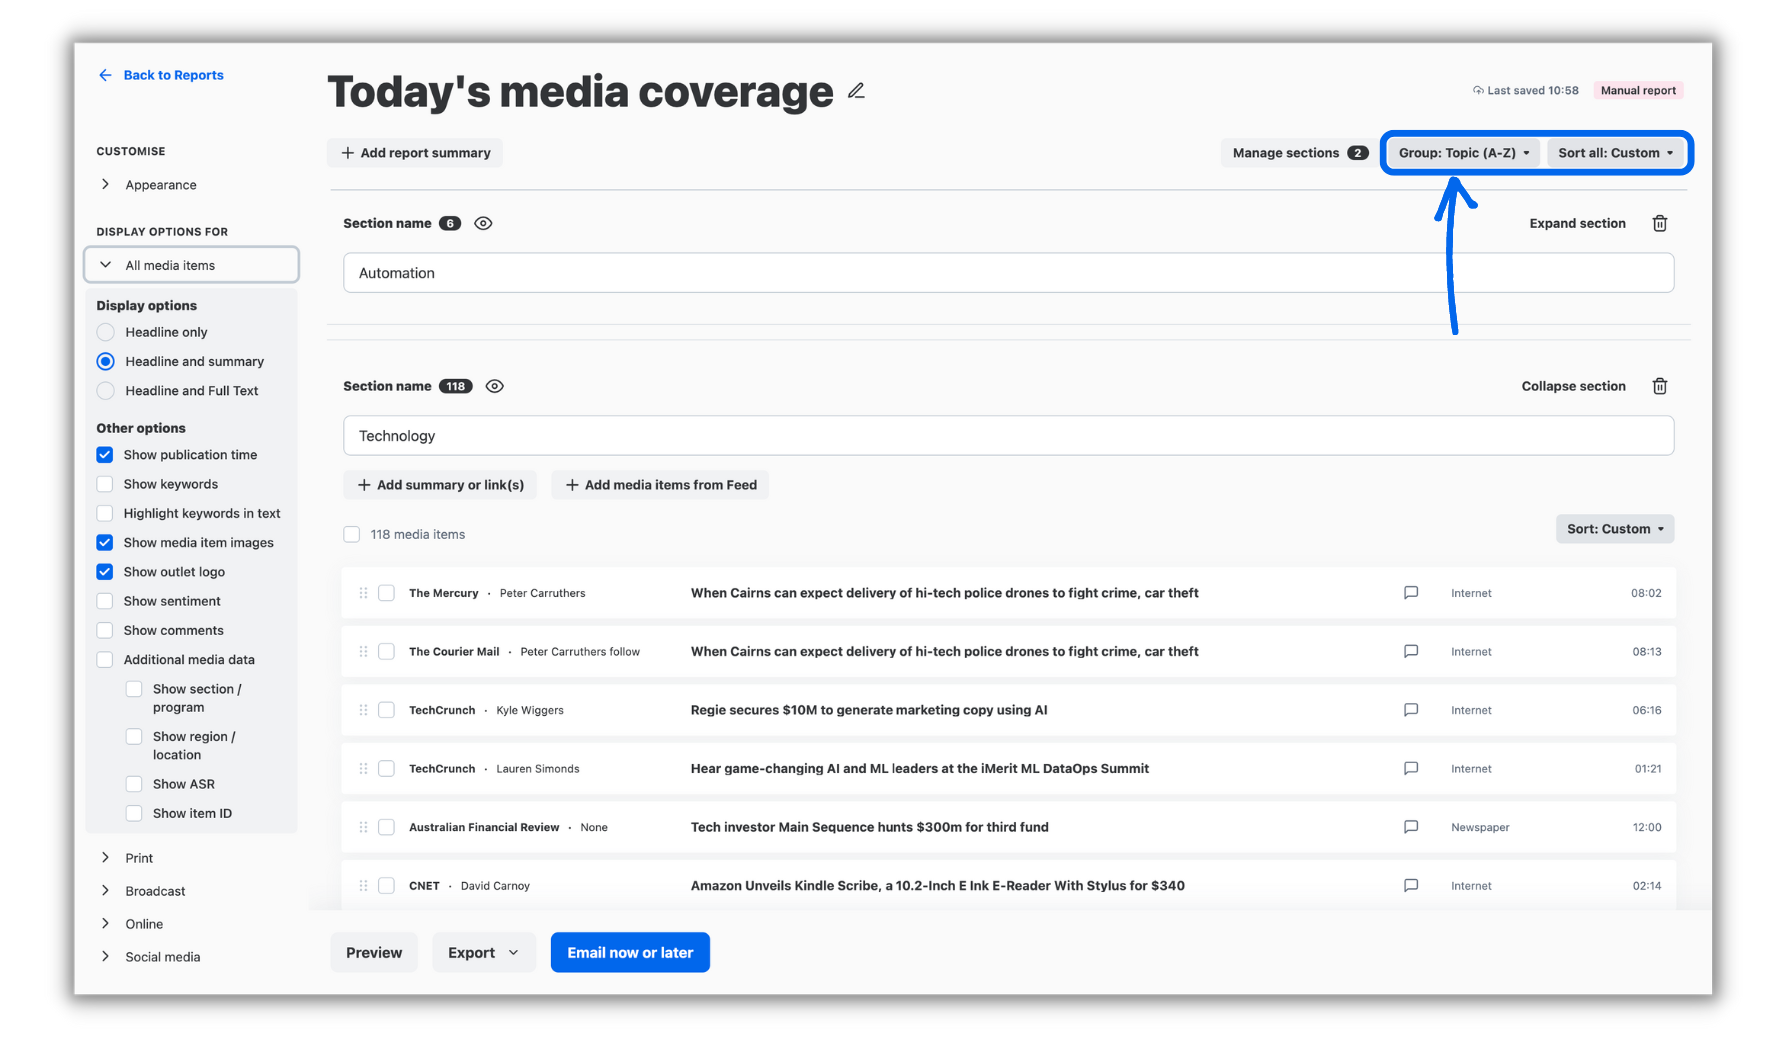Screen dimensions: 1787x1038
Task: Grab drag handle of Lauren Simonds TechCrunch row
Action: click(363, 769)
